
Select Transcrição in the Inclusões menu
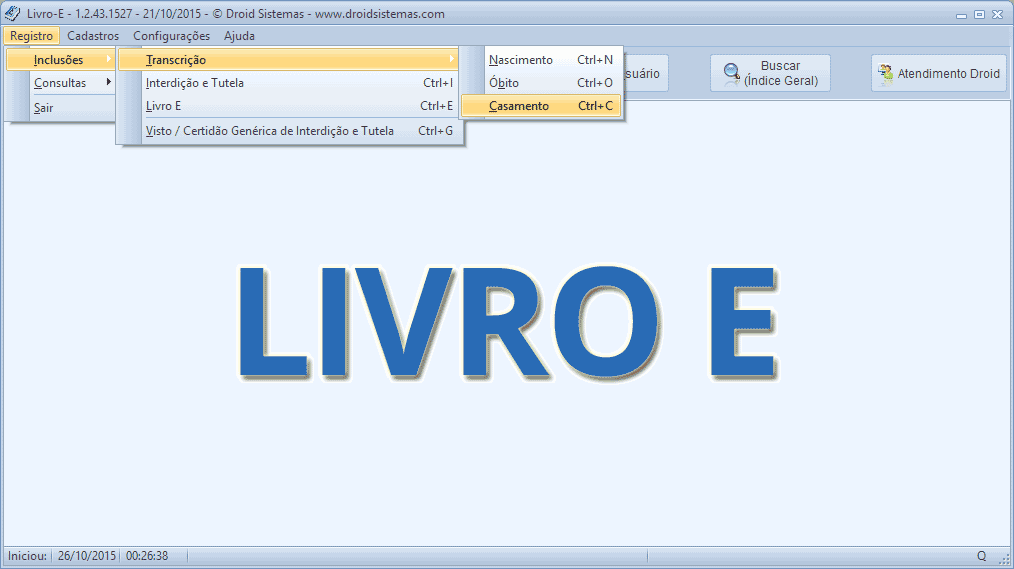pos(288,59)
